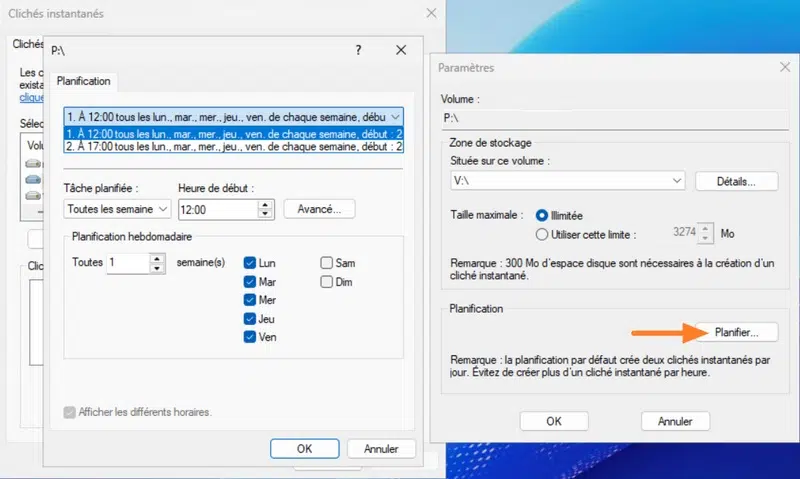Viewport: 800px width, 479px height.
Task: Check the Dim checkbox
Action: pyautogui.click(x=327, y=282)
